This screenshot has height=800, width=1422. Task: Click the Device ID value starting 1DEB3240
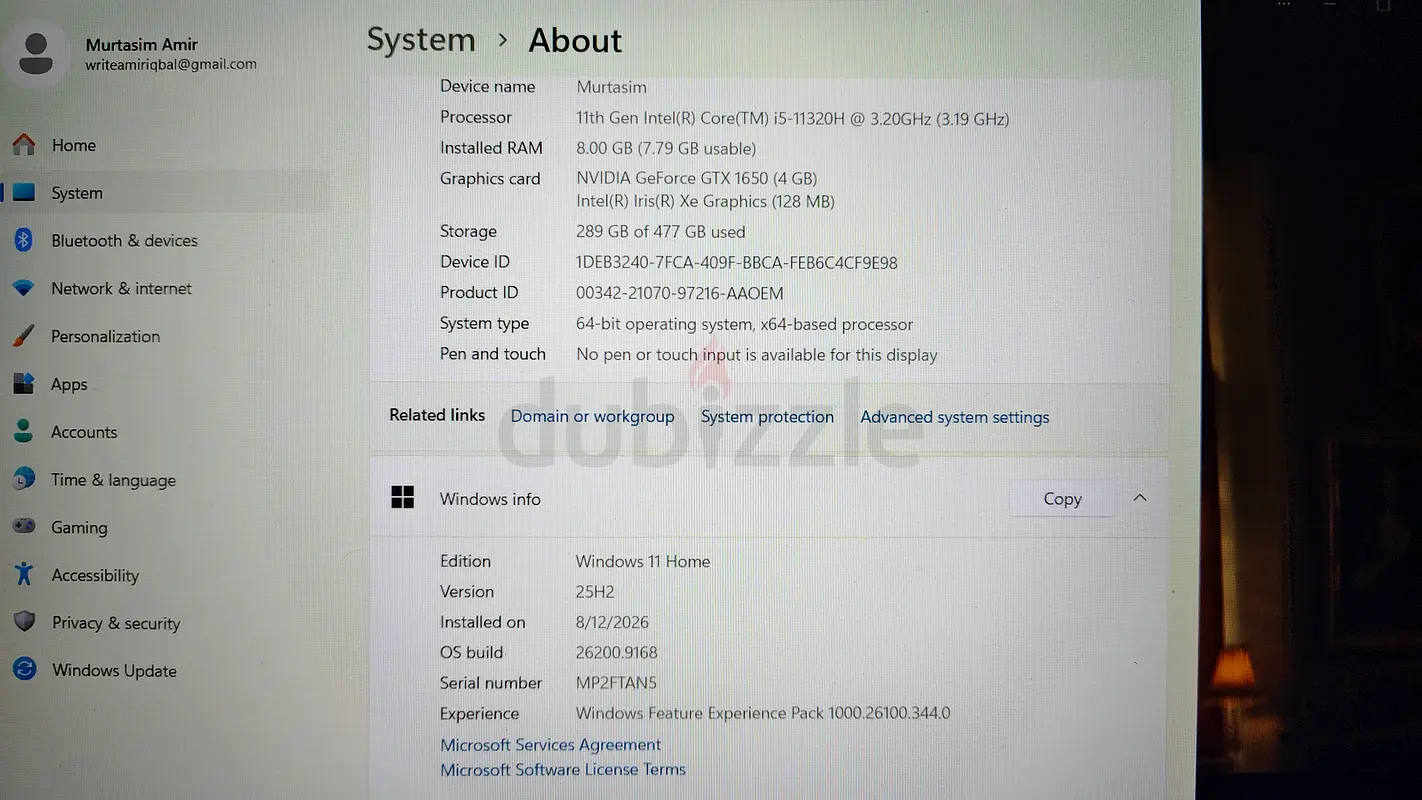click(x=737, y=262)
